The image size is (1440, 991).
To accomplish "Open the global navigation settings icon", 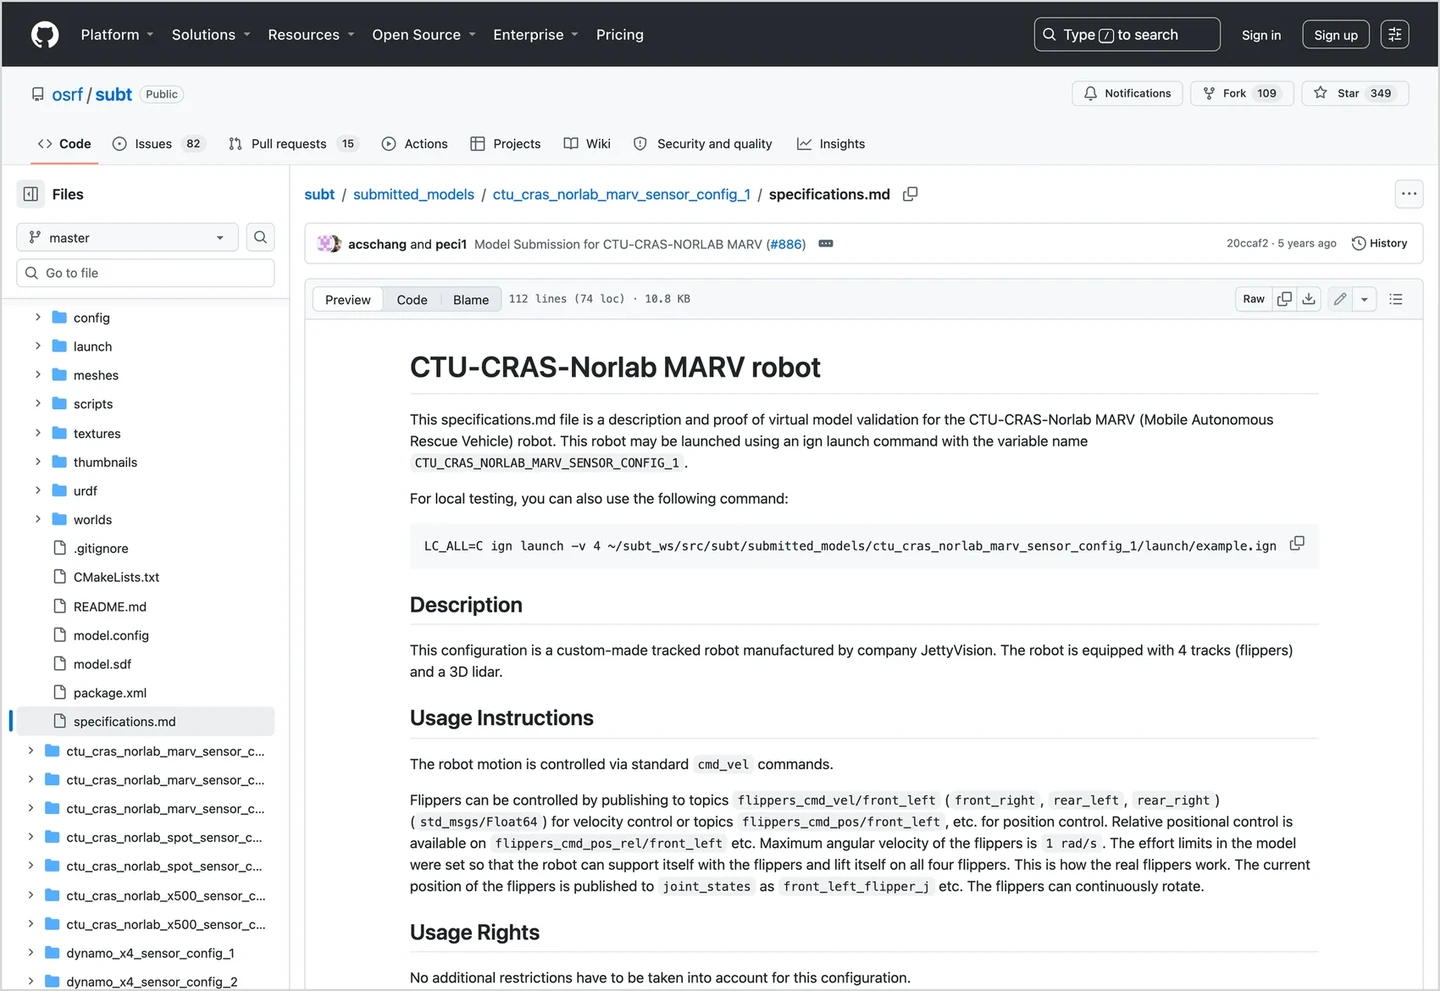I will (1395, 35).
